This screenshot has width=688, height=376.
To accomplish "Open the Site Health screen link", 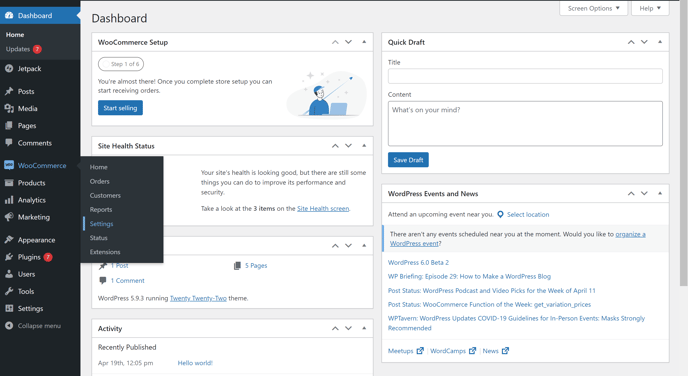I will (x=323, y=208).
